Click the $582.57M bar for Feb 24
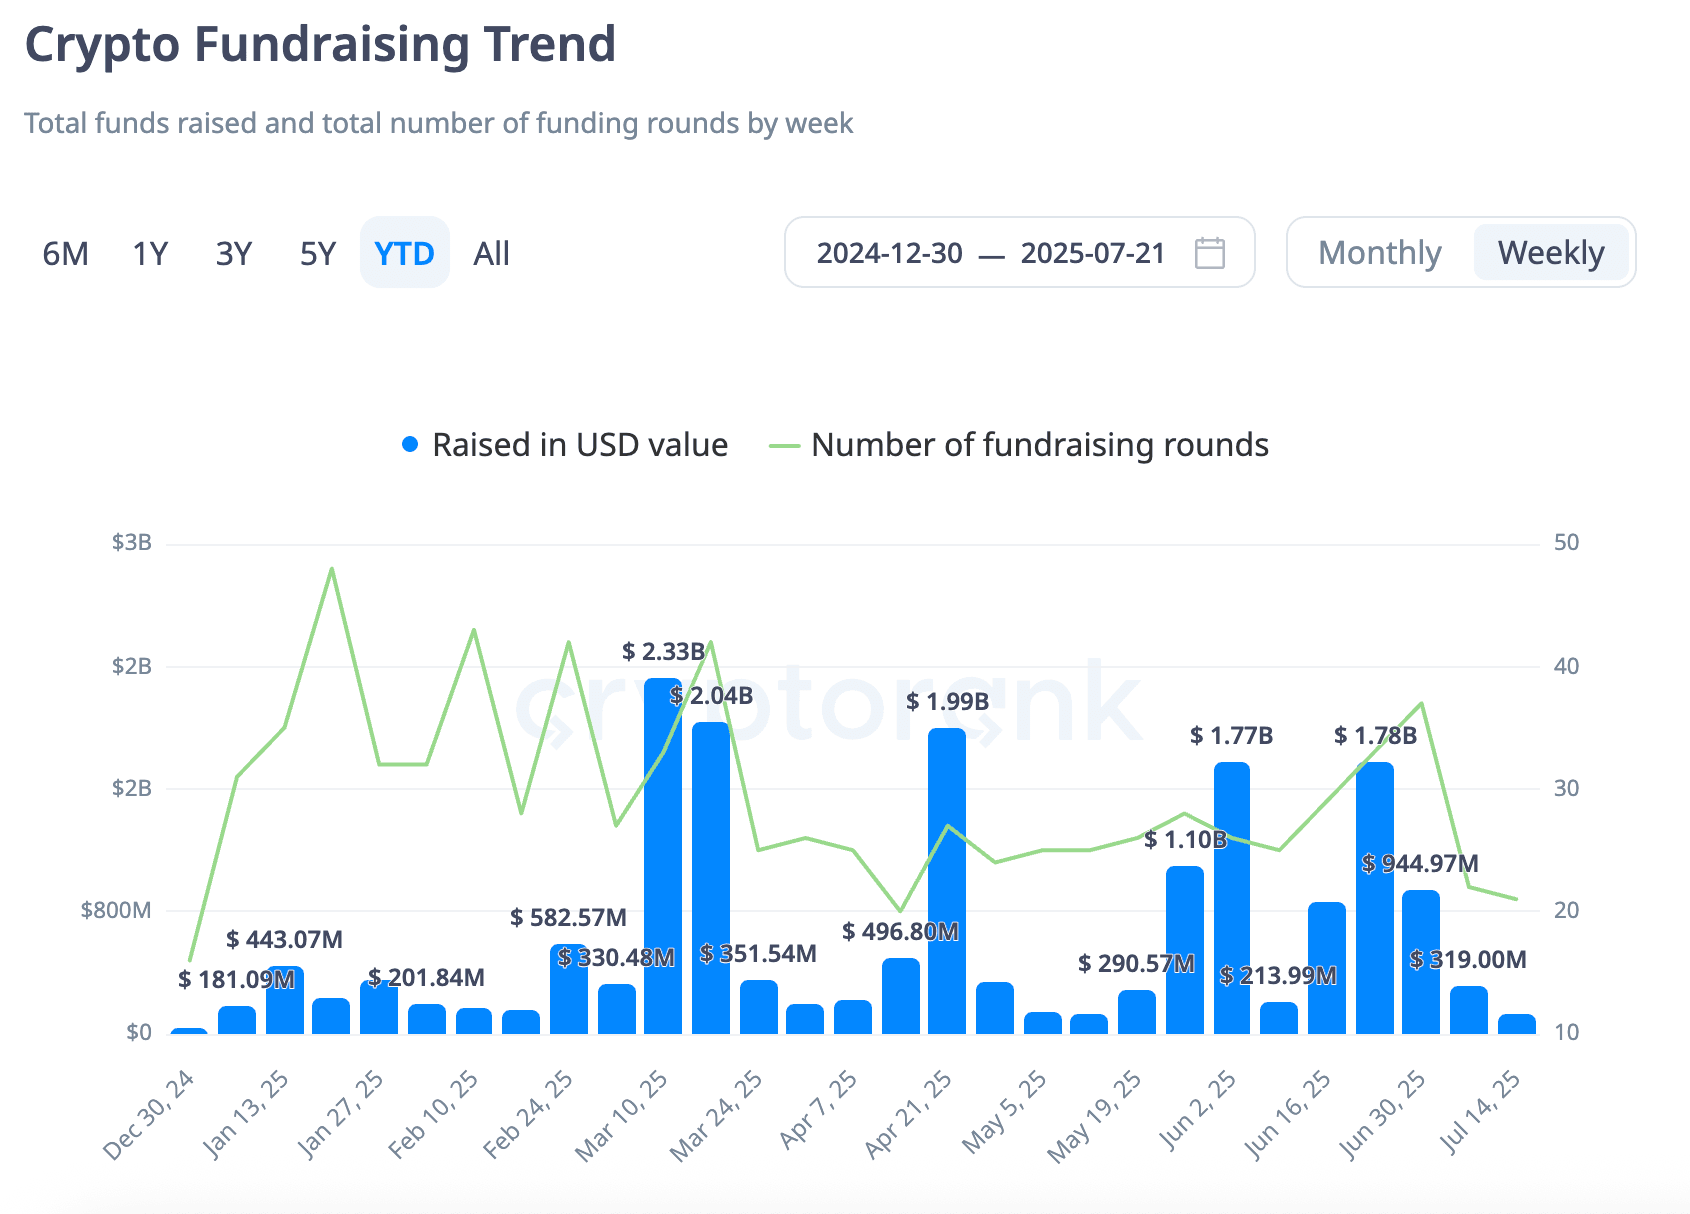The image size is (1690, 1214). 569,989
